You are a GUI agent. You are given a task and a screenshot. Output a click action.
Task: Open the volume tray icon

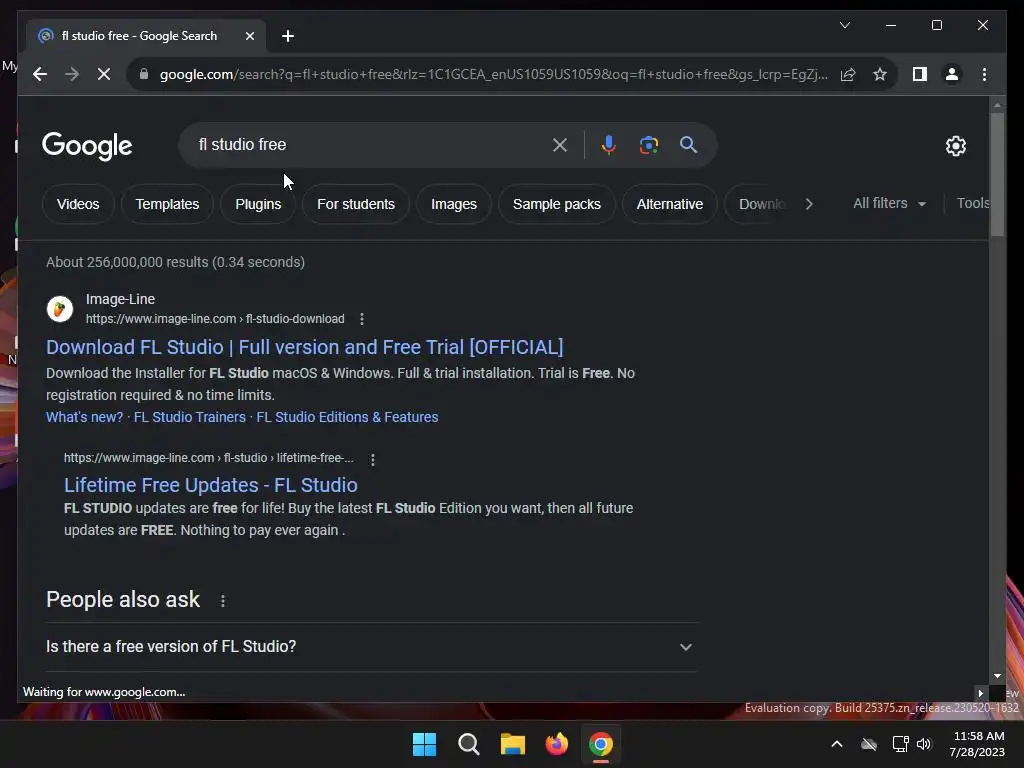923,744
